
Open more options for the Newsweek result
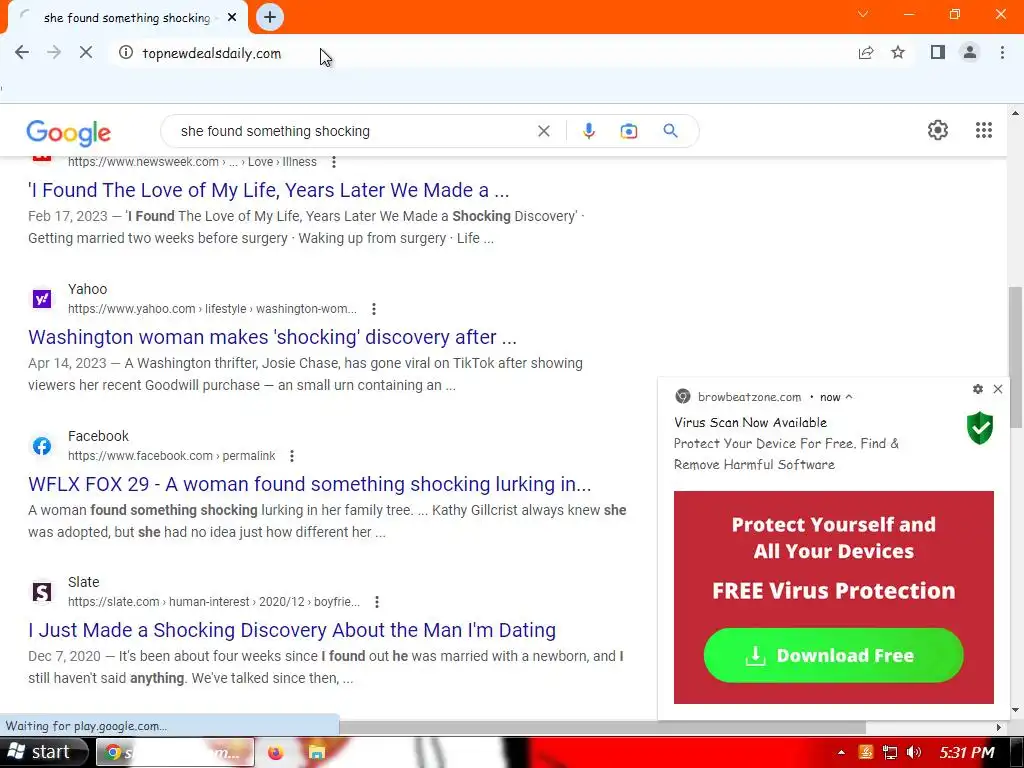tap(334, 162)
